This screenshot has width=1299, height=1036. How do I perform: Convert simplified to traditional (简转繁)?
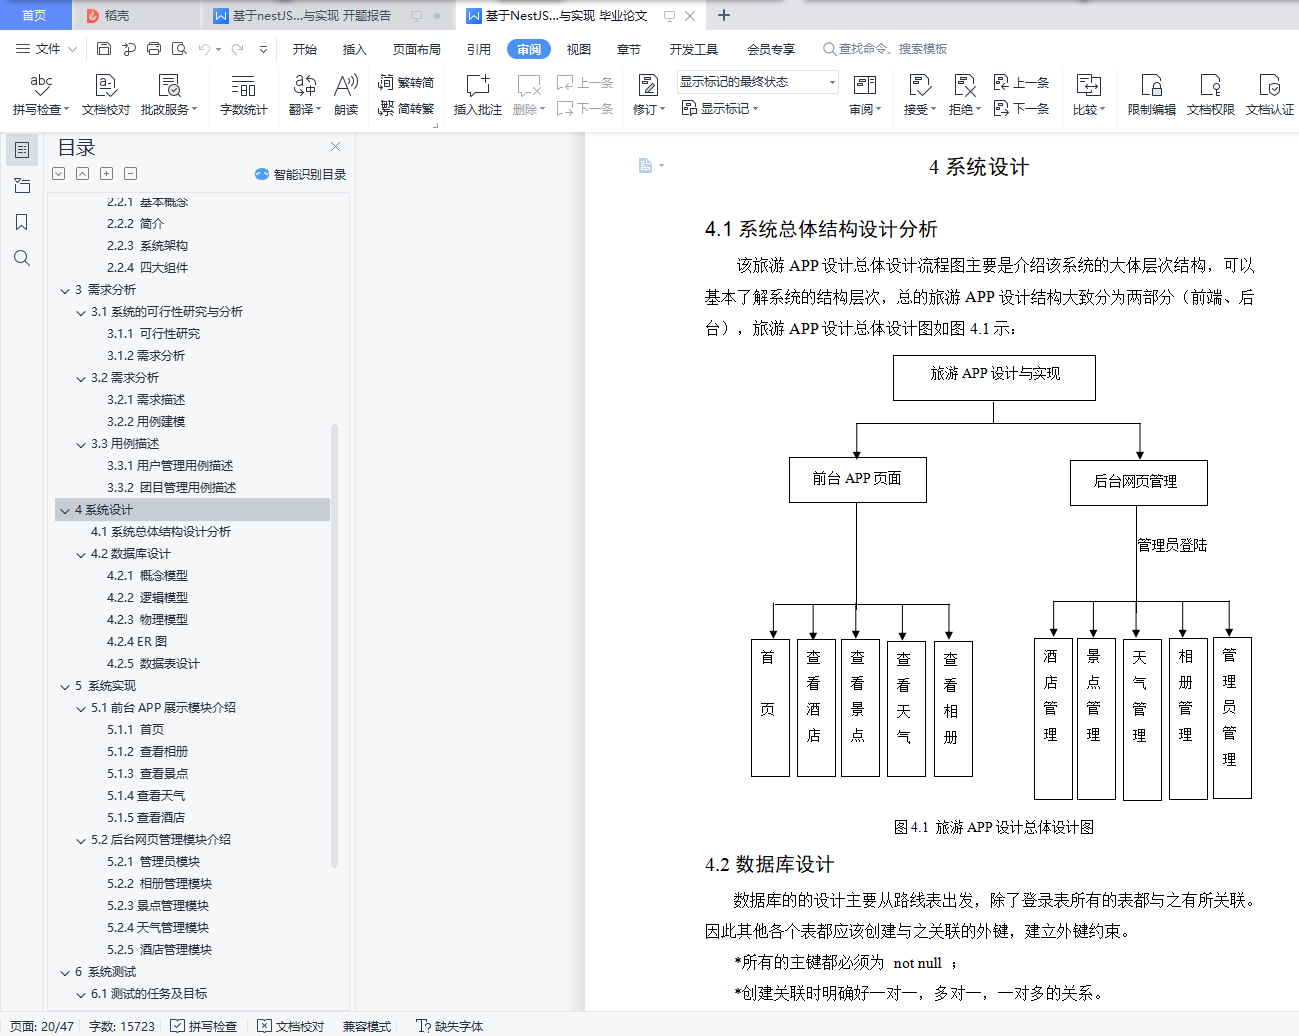coord(406,108)
